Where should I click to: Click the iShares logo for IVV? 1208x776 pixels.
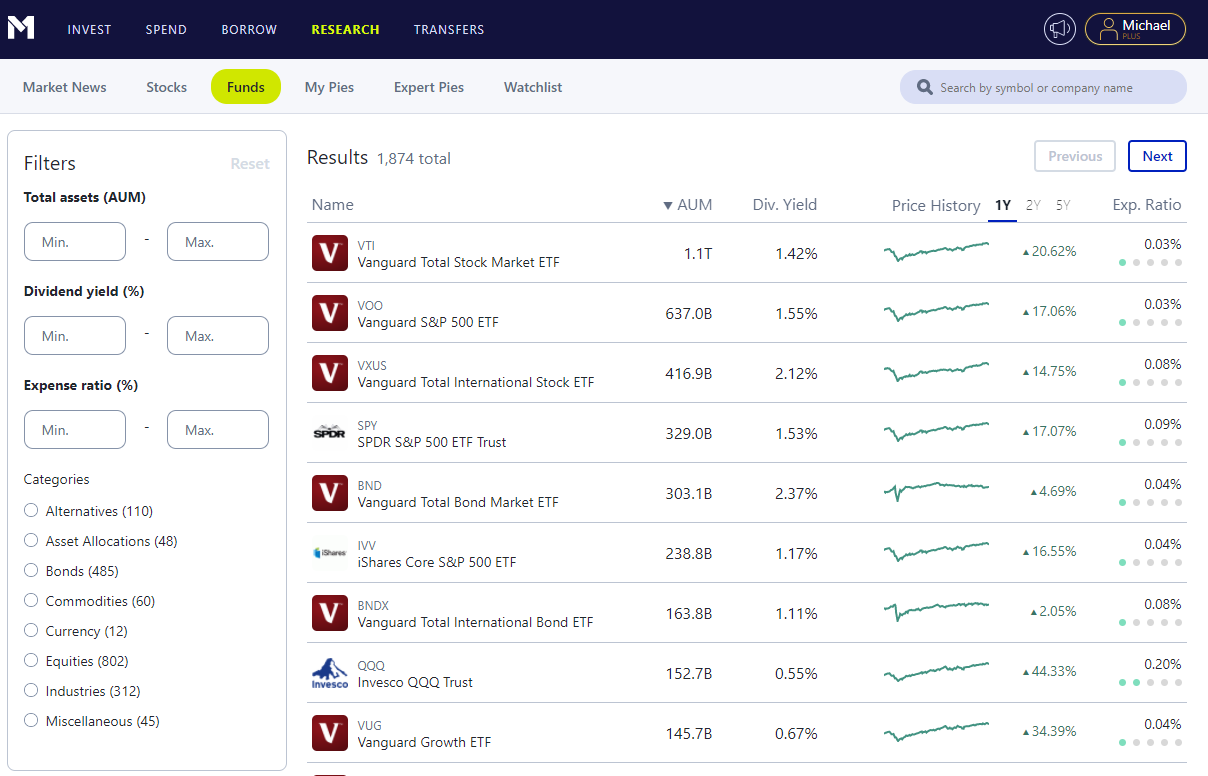pos(329,553)
